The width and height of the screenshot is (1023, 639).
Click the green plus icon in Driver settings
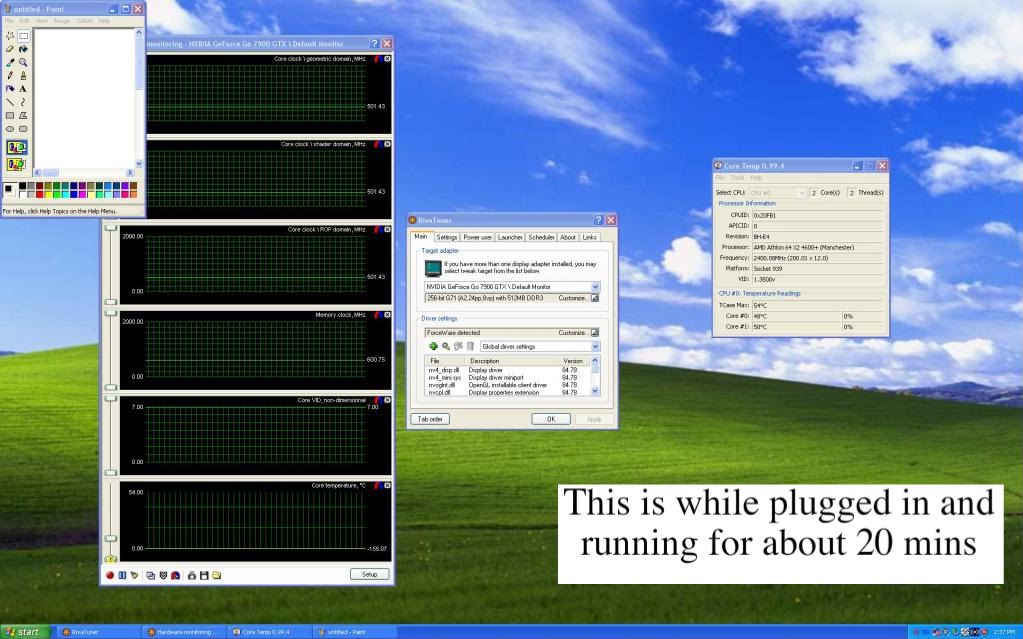click(434, 346)
